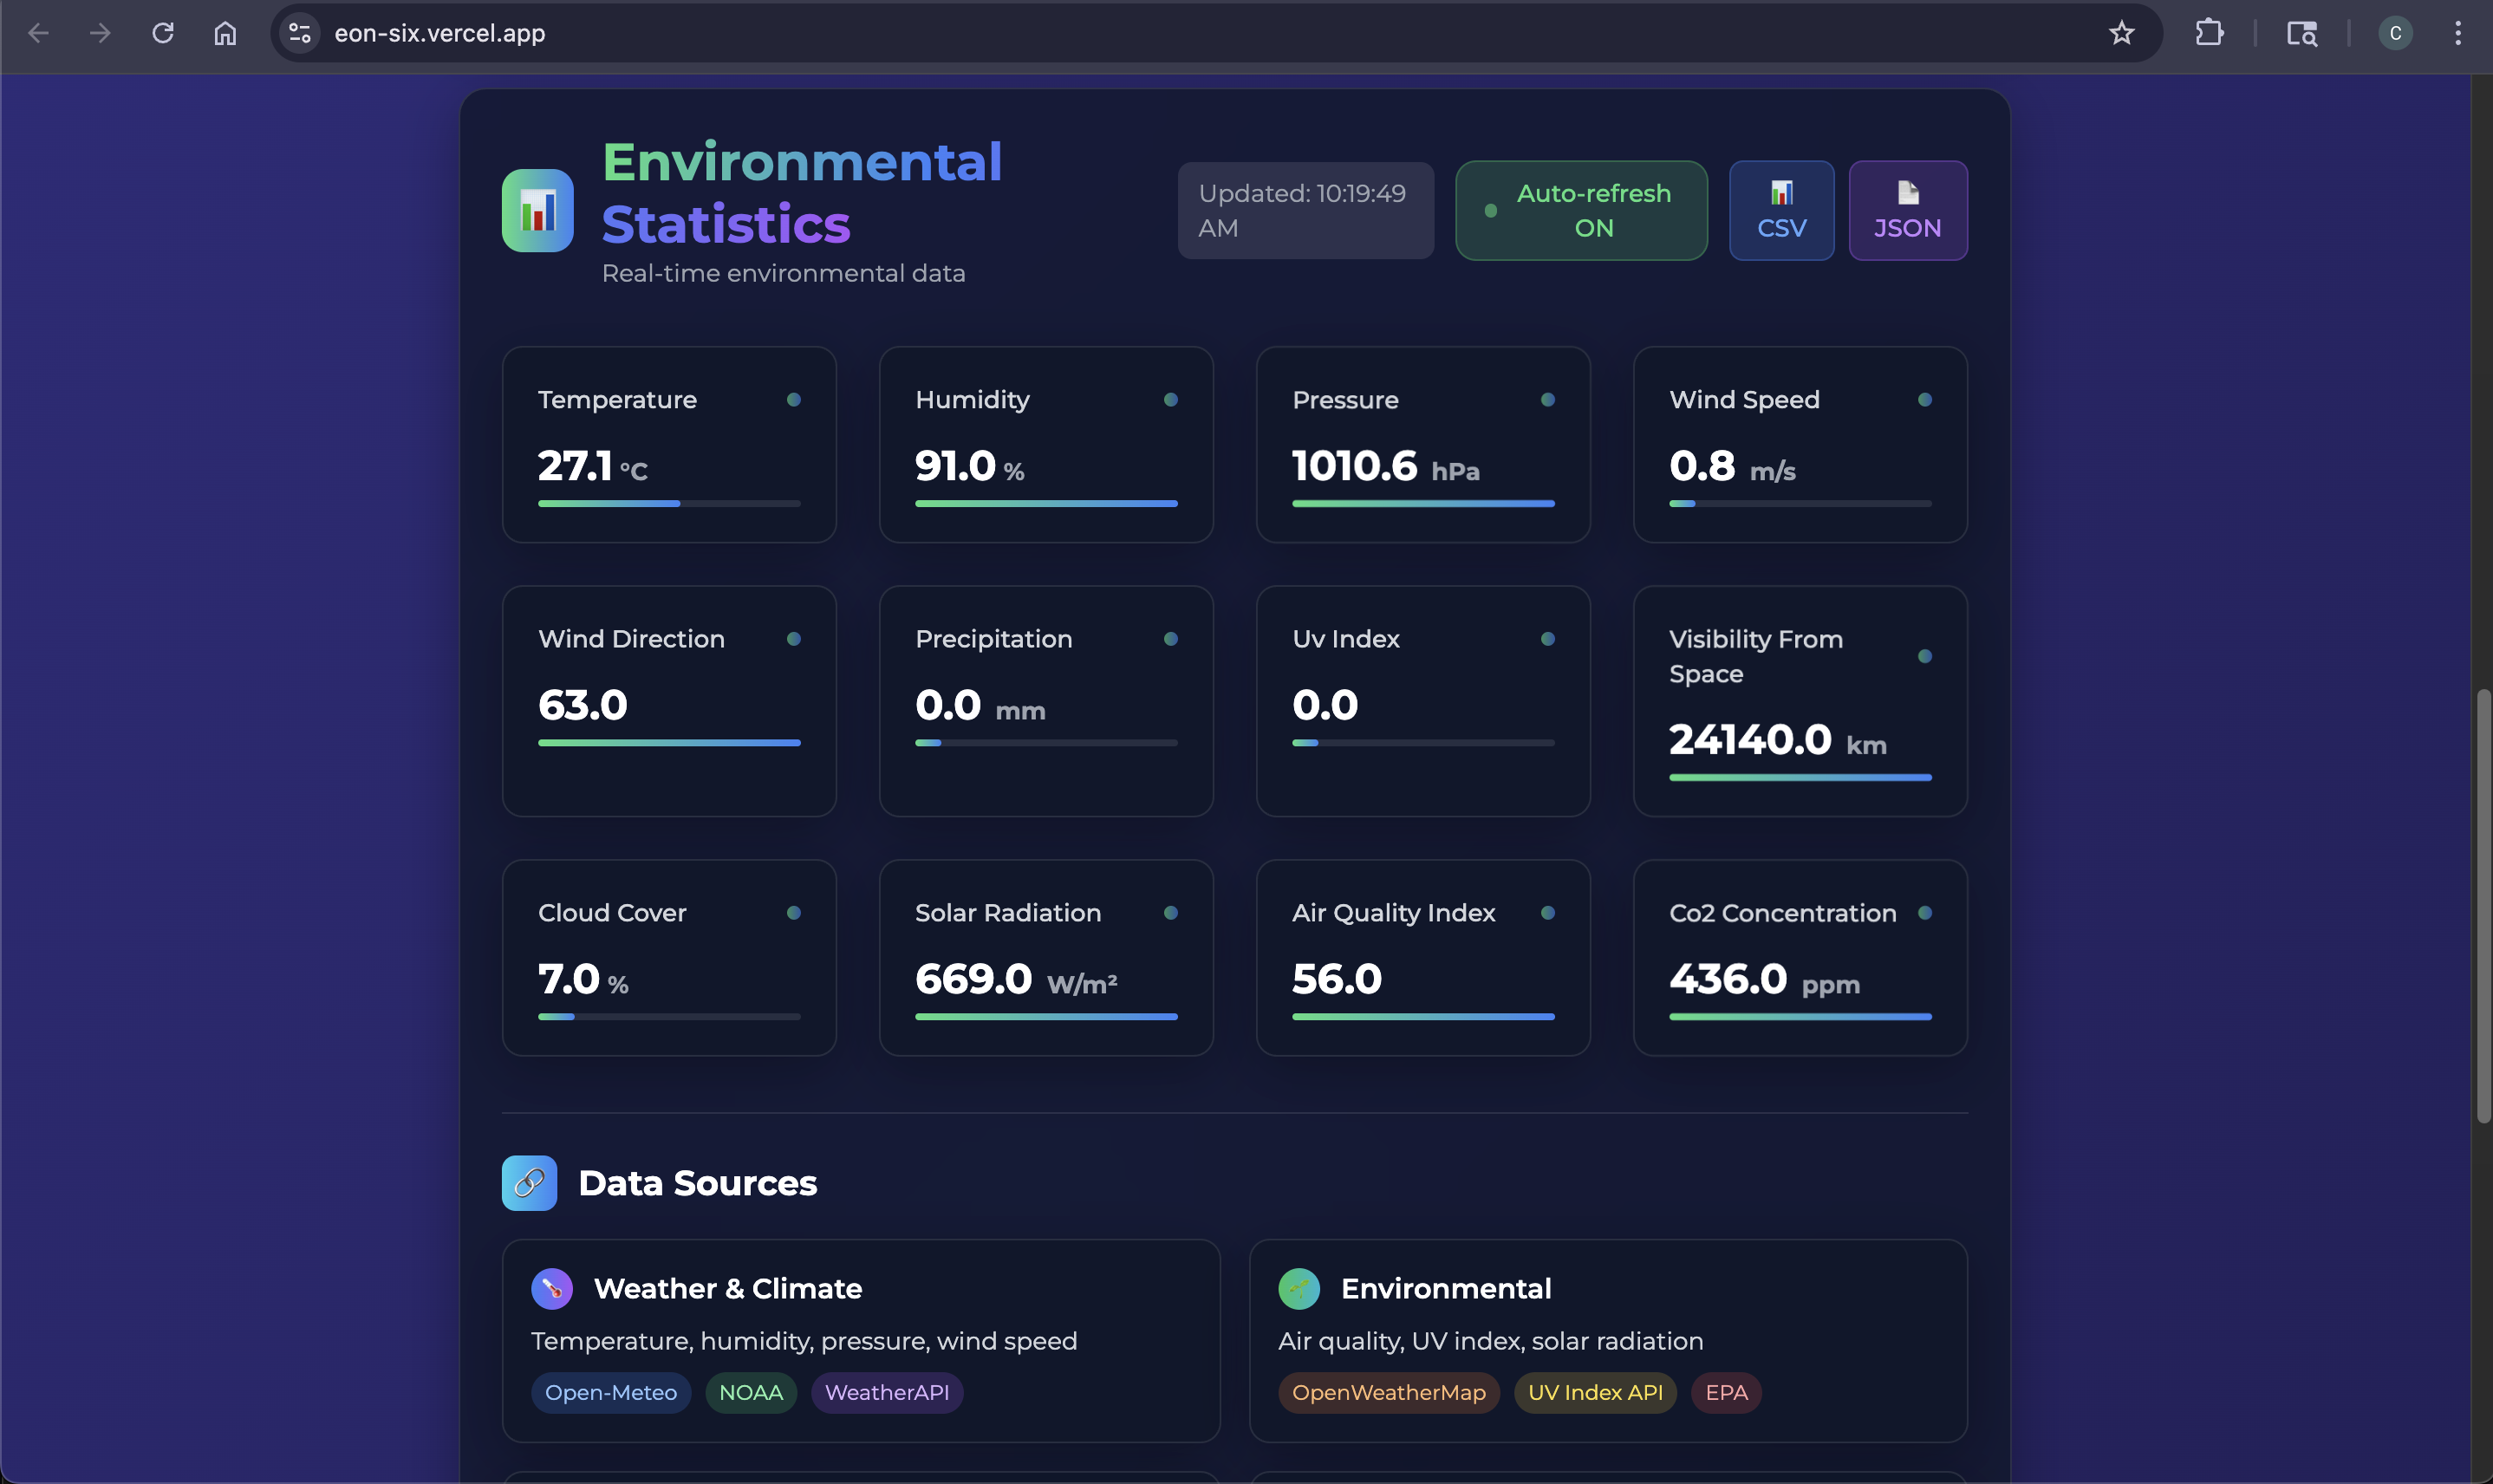Reload the page with the refresh icon
This screenshot has height=1484, width=2493.
tap(163, 33)
